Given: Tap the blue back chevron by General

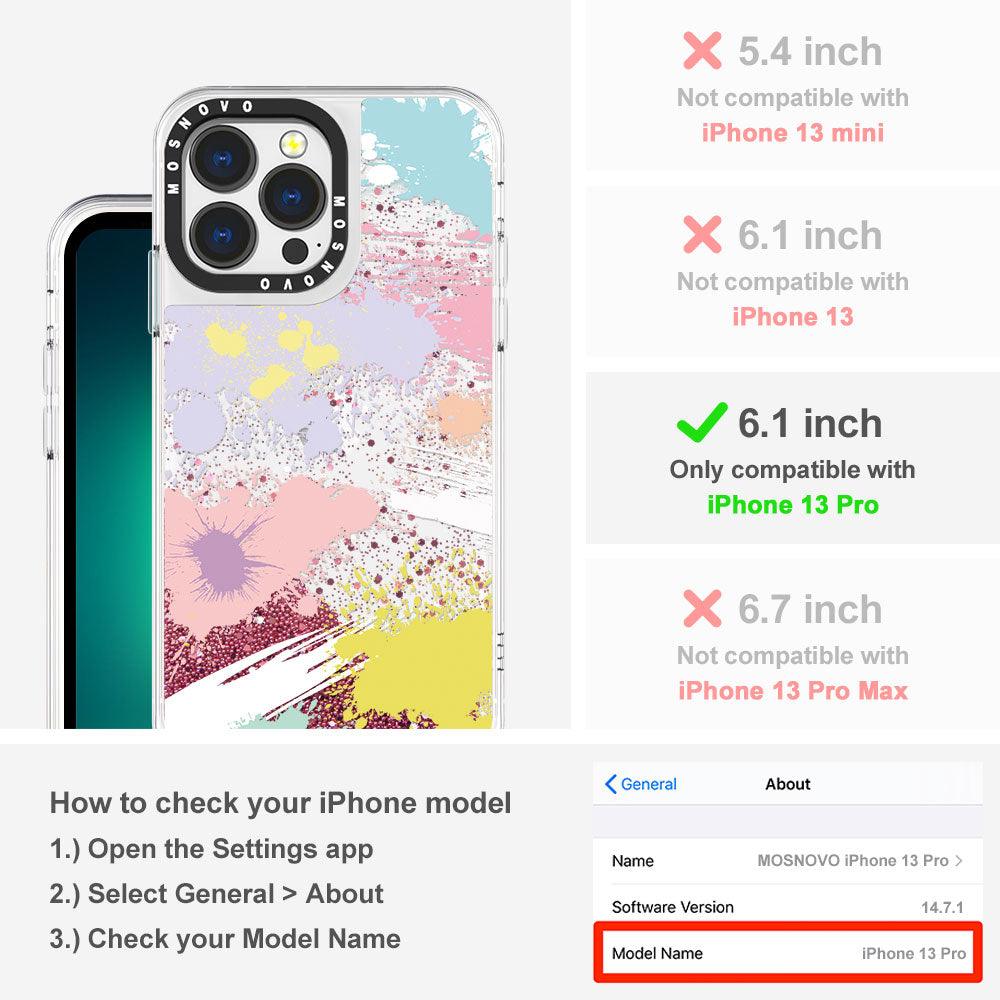Looking at the screenshot, I should (610, 784).
